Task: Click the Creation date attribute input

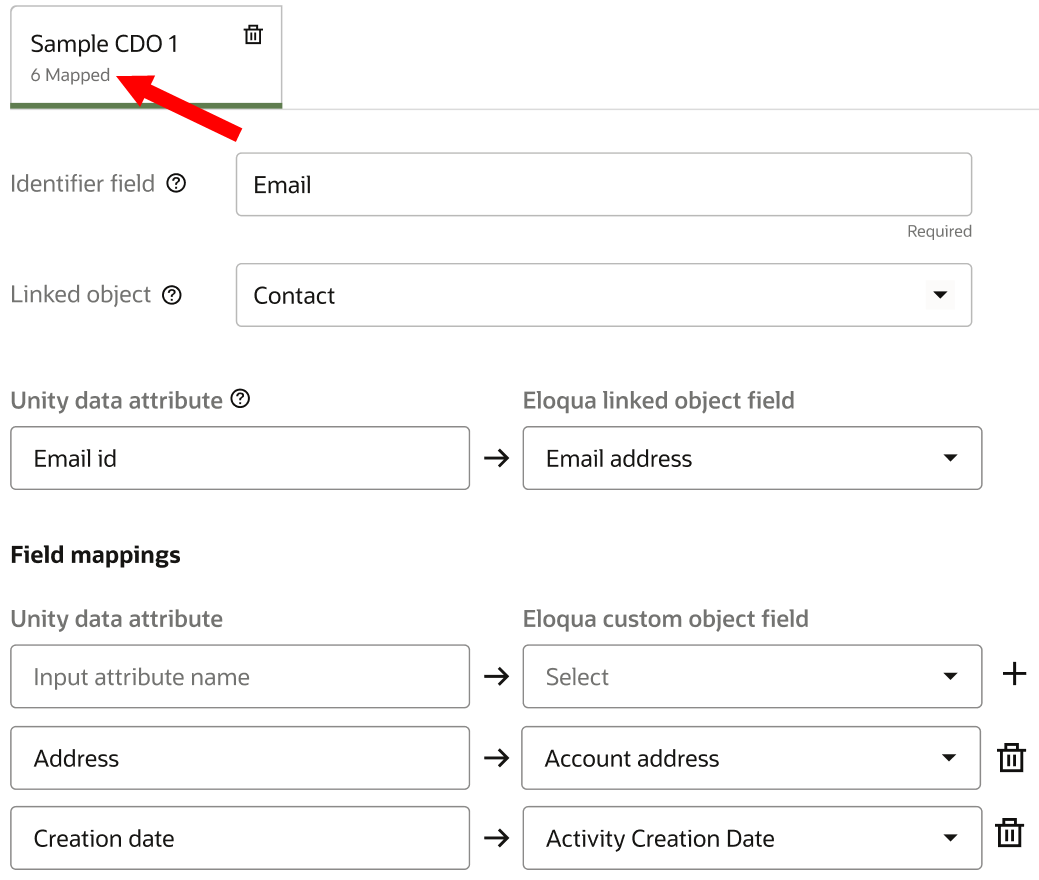Action: [x=240, y=838]
